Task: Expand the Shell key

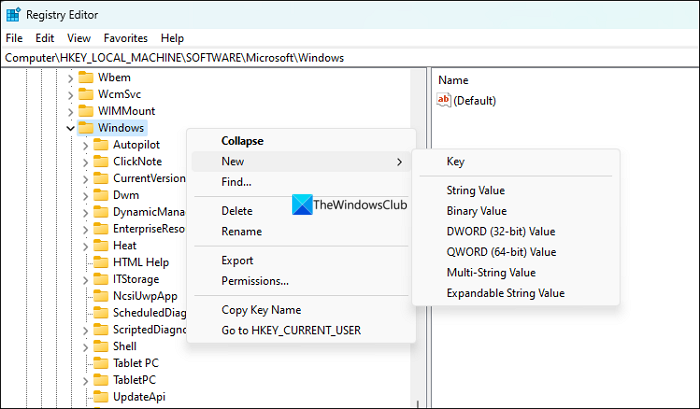Action: pos(85,347)
